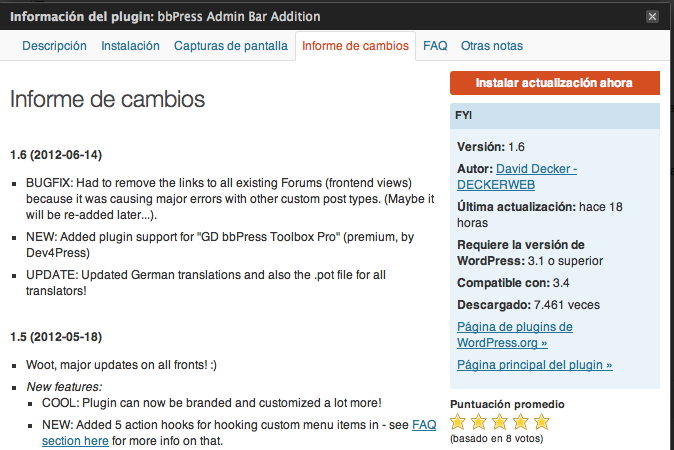Switch to the Instalación tab
674x450 pixels.
pos(130,46)
